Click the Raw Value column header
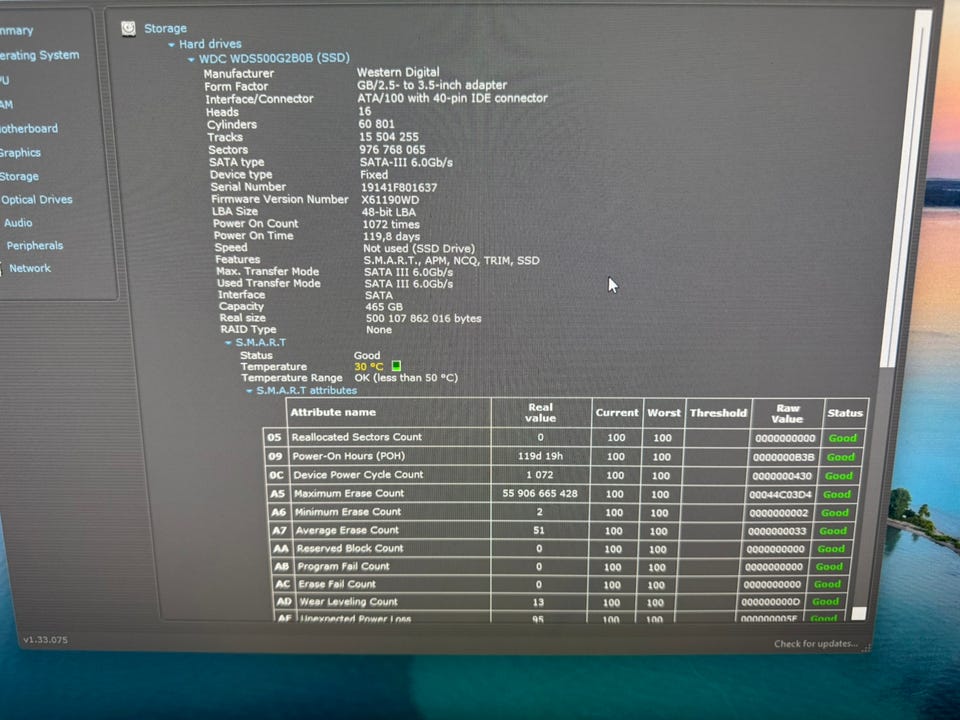Viewport: 960px width, 720px height. [x=787, y=414]
